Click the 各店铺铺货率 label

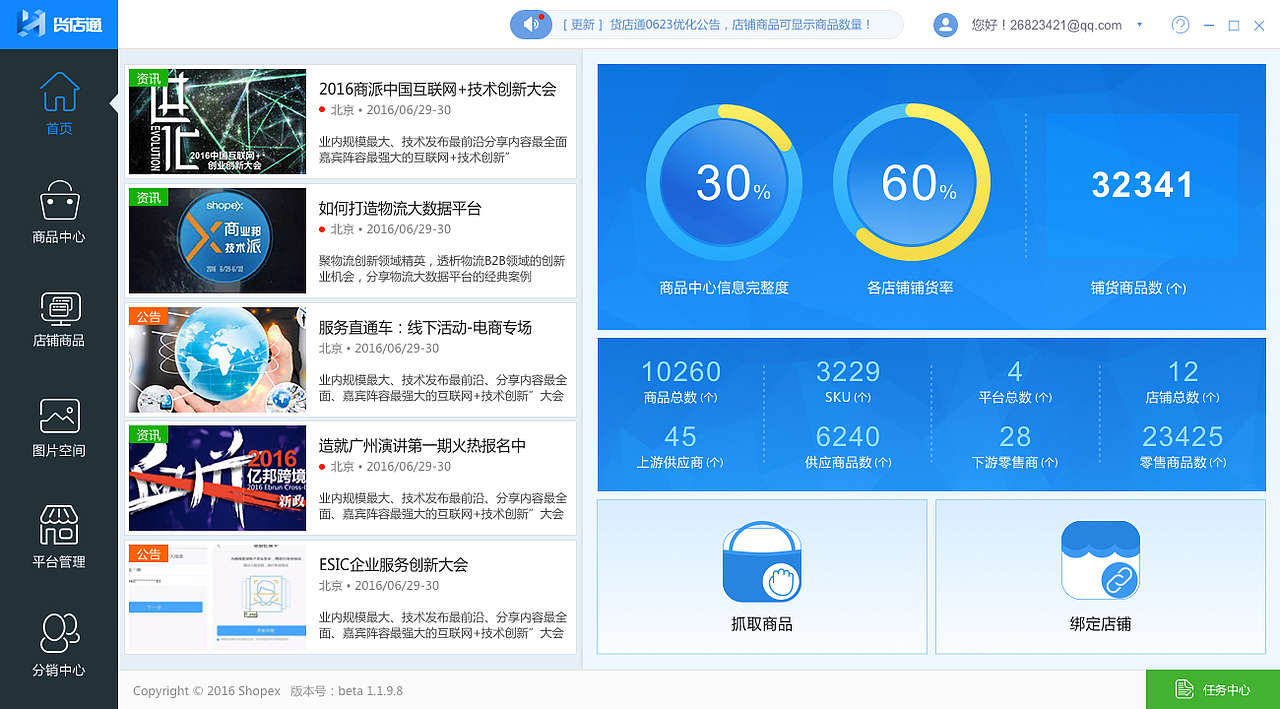click(x=910, y=288)
